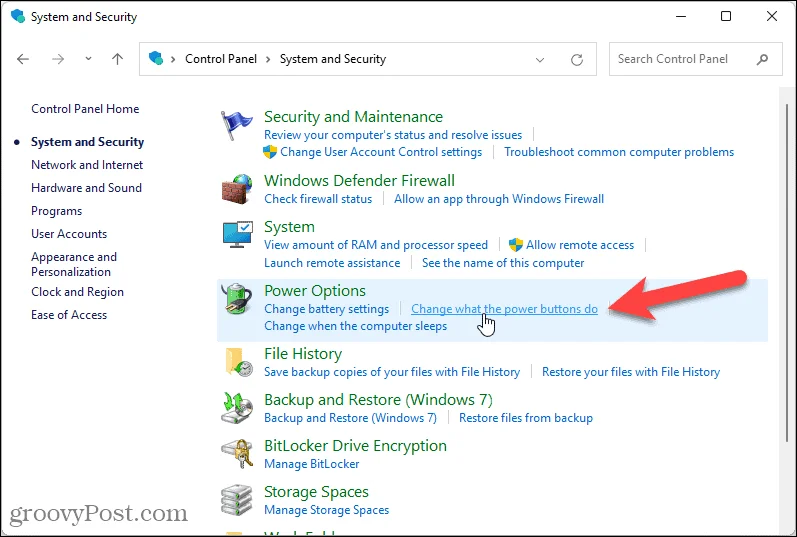
Task: Go back with the left arrow button
Action: [23, 59]
